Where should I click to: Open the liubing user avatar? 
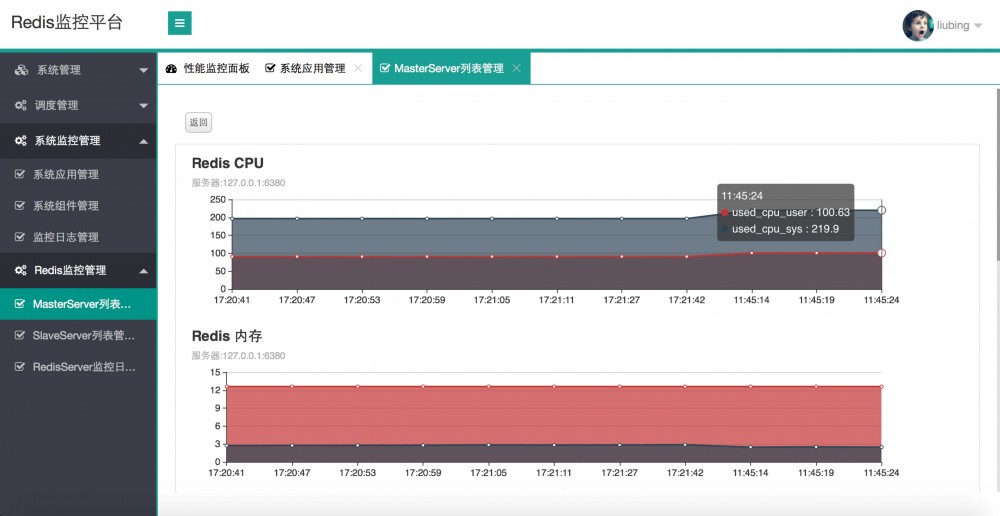point(918,26)
